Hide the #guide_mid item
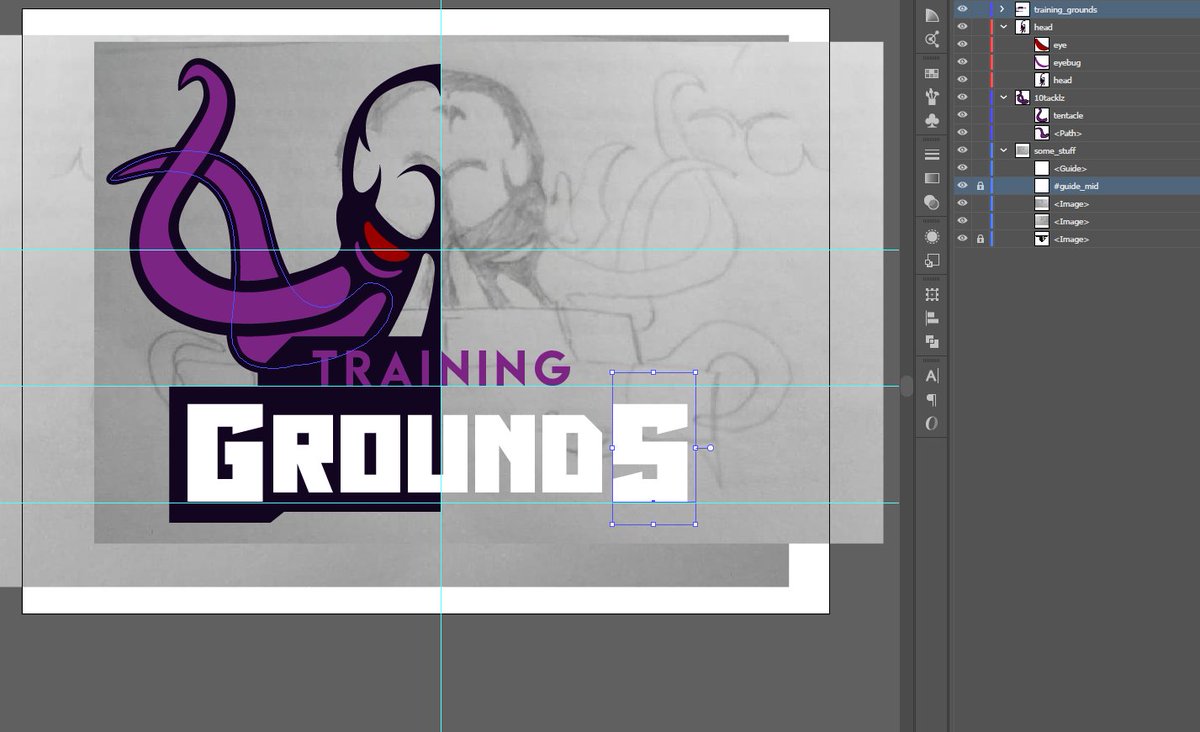1200x732 pixels. coord(962,185)
